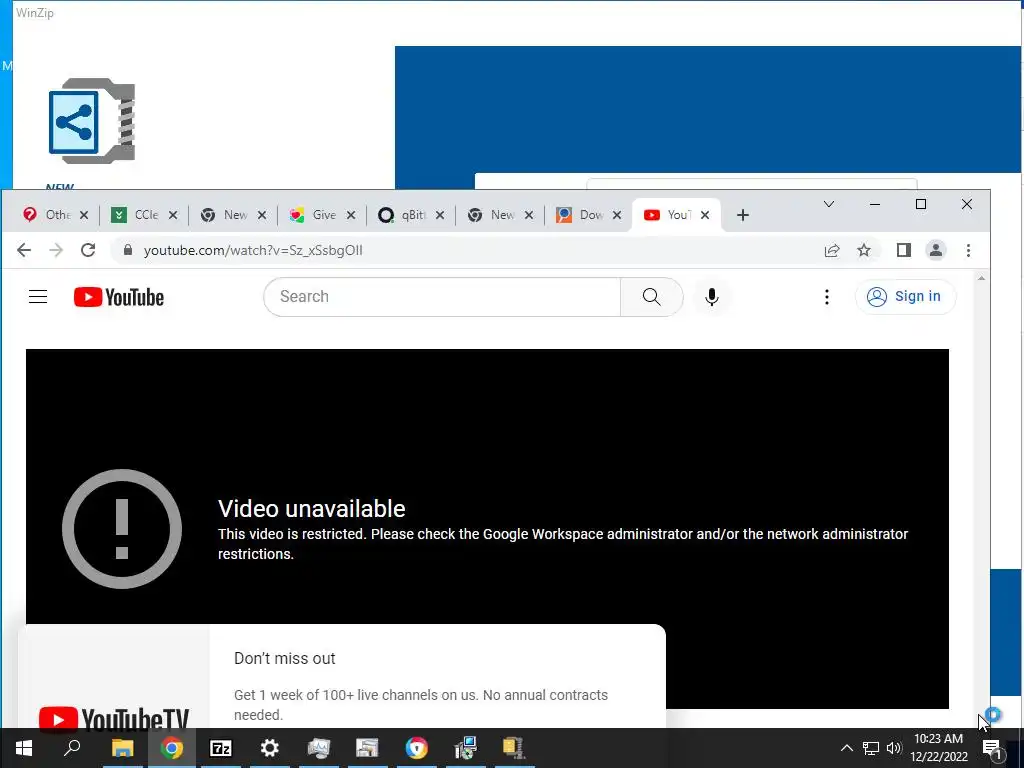The image size is (1024, 768).
Task: Open a new Chrome tab
Action: pos(743,215)
